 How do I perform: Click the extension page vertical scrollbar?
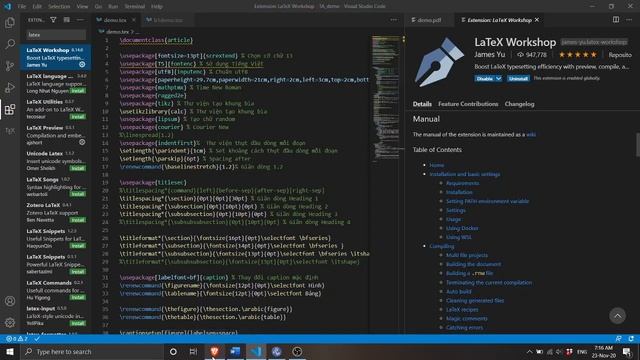pos(638,144)
